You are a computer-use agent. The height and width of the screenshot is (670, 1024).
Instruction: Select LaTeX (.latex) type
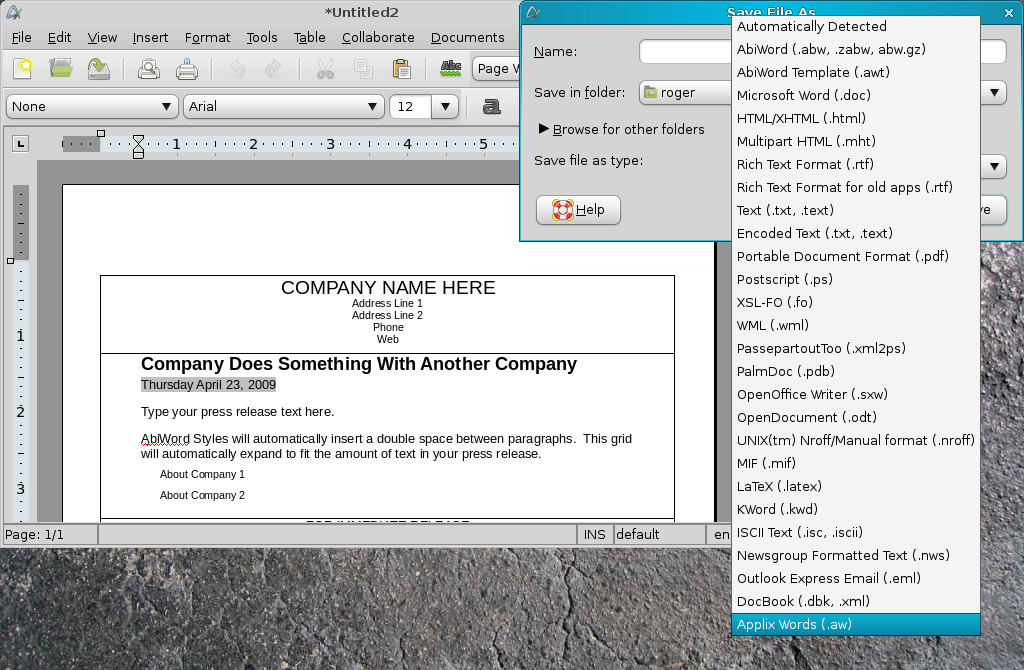pyautogui.click(x=856, y=487)
